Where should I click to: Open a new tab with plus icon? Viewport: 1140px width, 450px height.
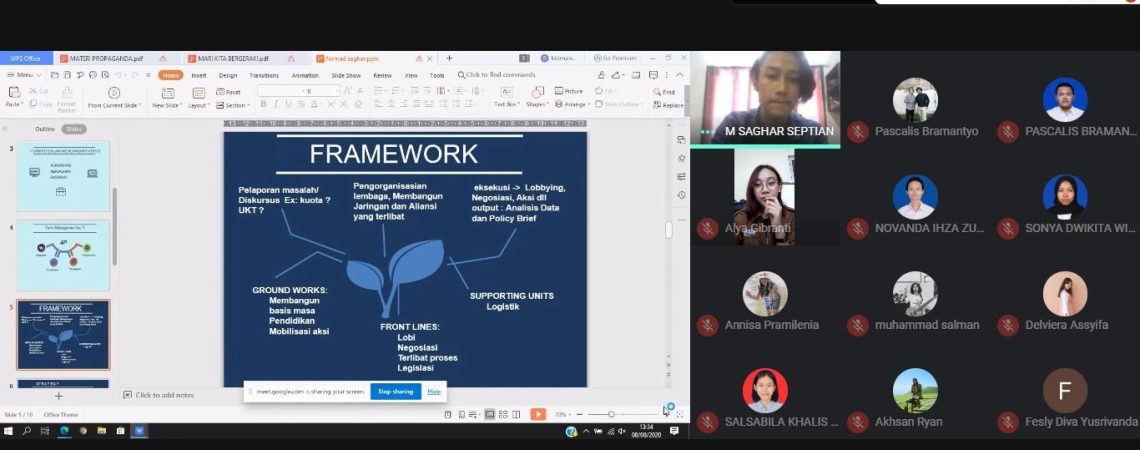point(449,58)
